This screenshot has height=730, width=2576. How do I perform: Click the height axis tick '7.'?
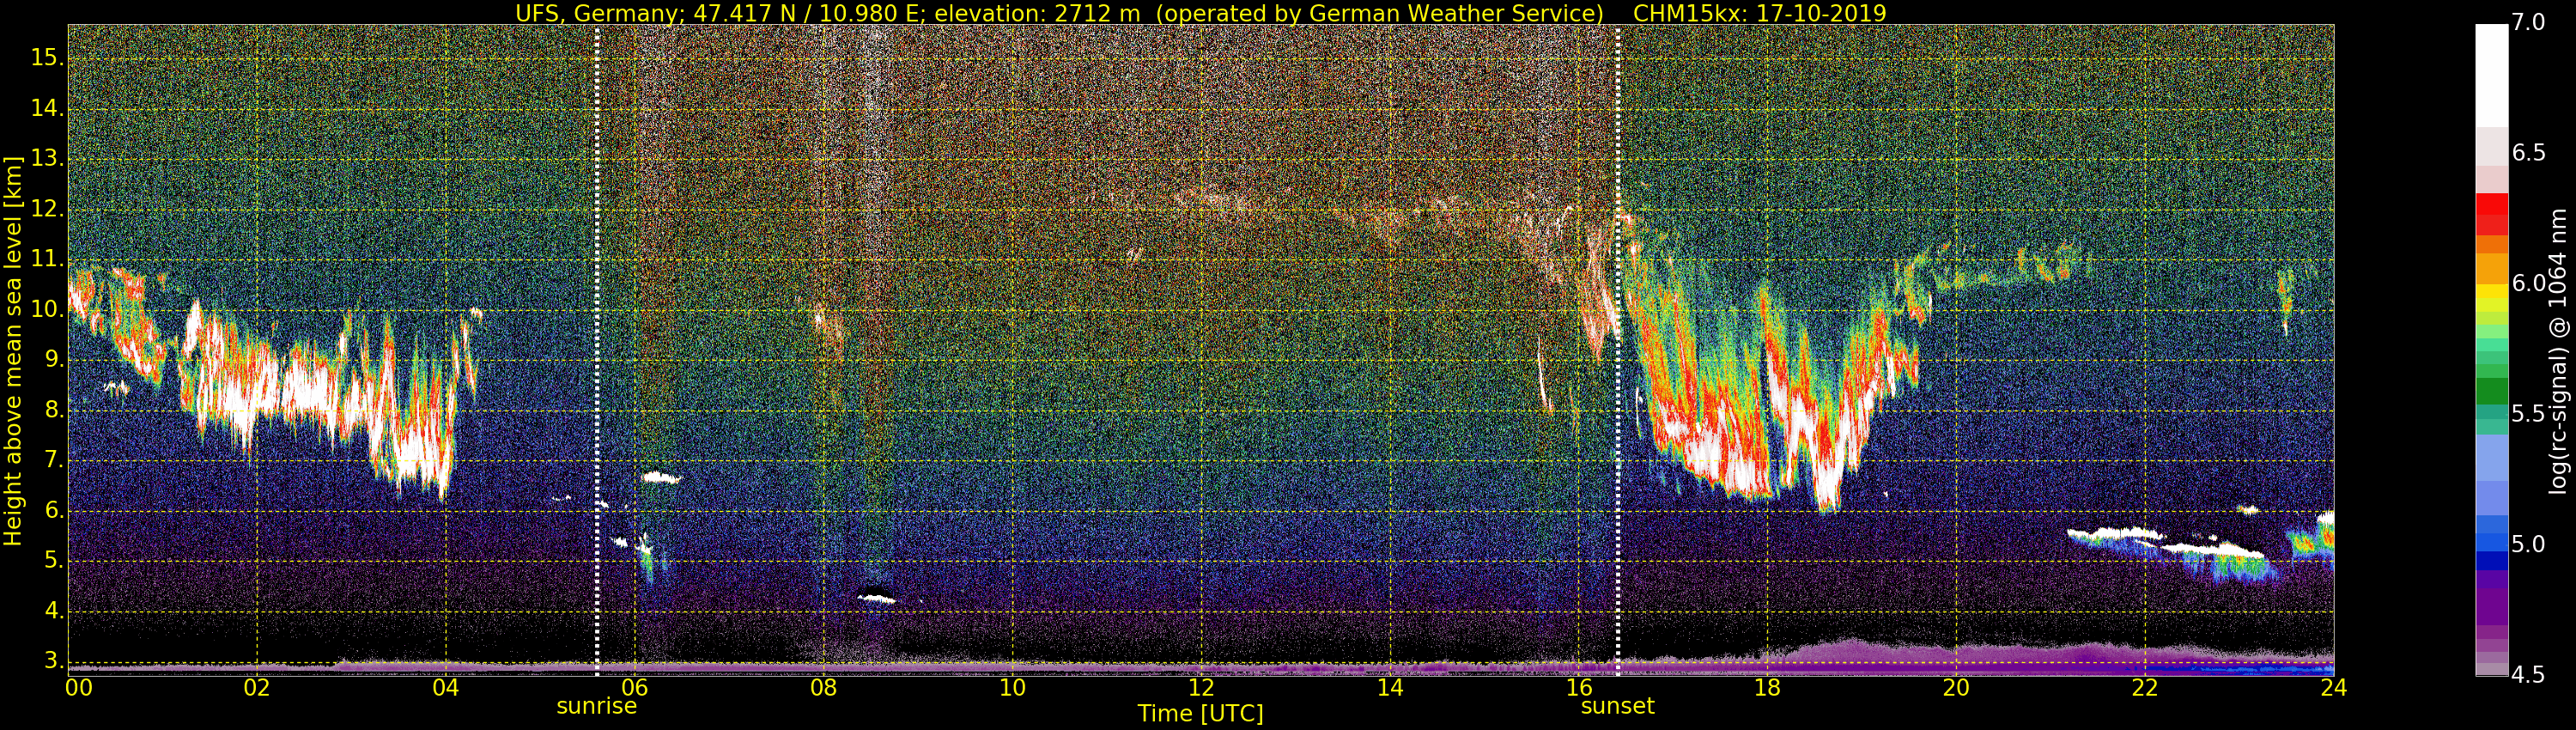pos(53,460)
